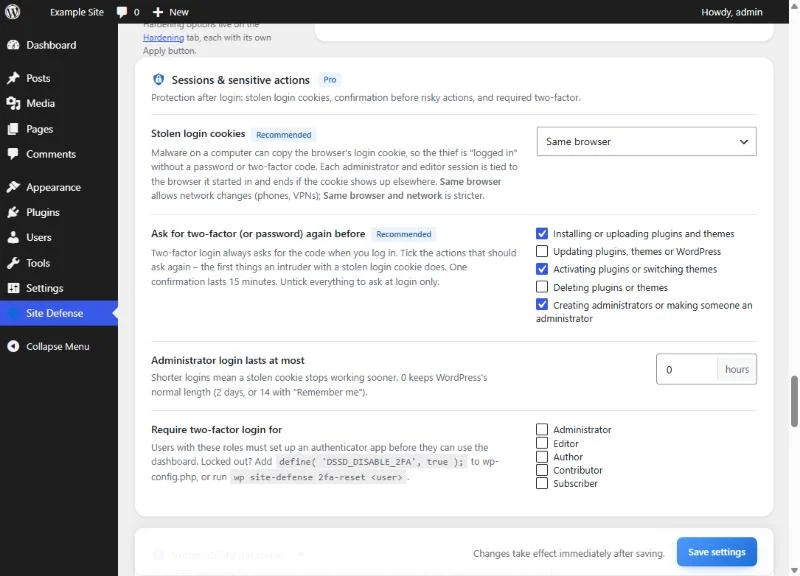The height and width of the screenshot is (576, 800).
Task: Select Site Defense menu item
Action: pyautogui.click(x=59, y=313)
